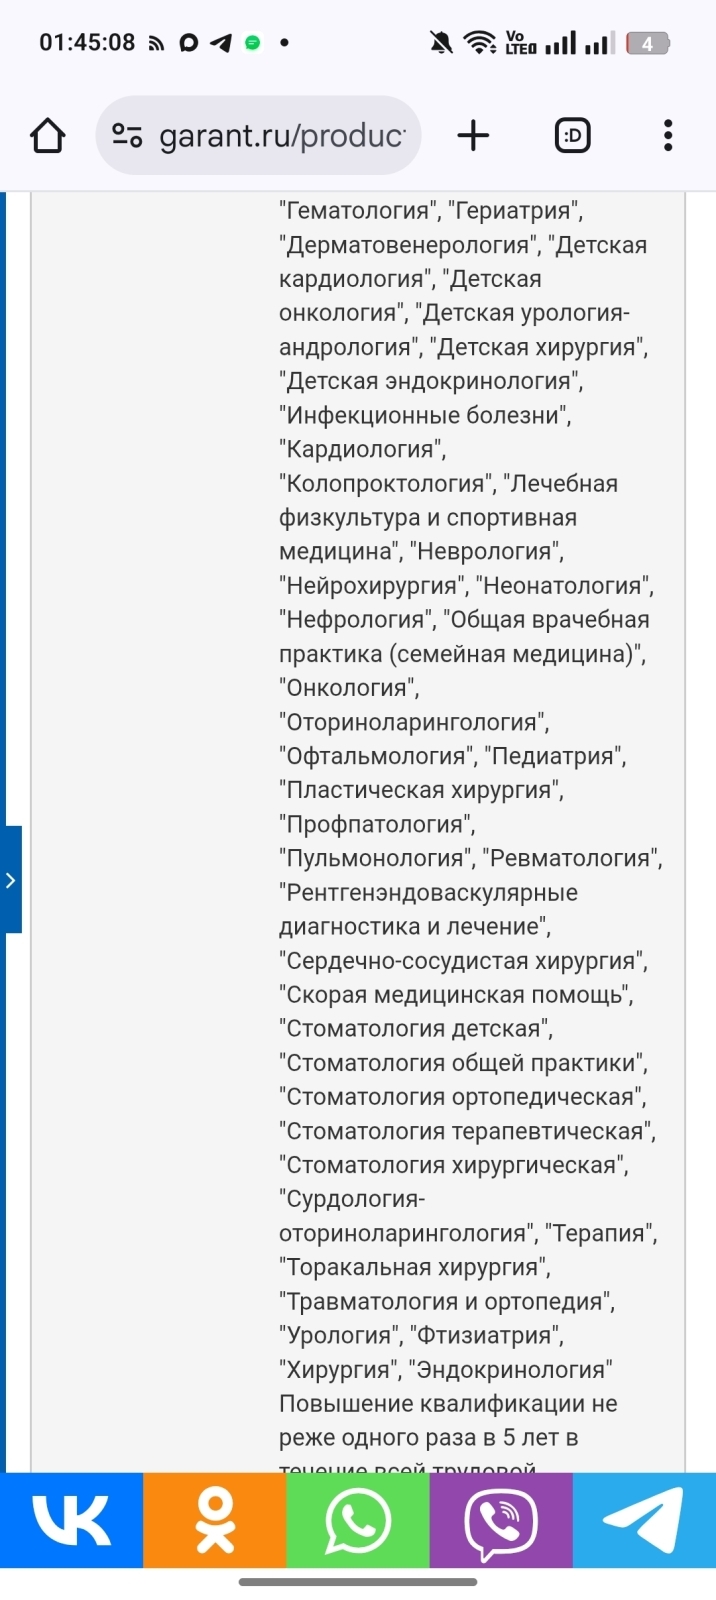This screenshot has width=716, height=1600.
Task: Open the browser three-dot menu
Action: coord(668,135)
